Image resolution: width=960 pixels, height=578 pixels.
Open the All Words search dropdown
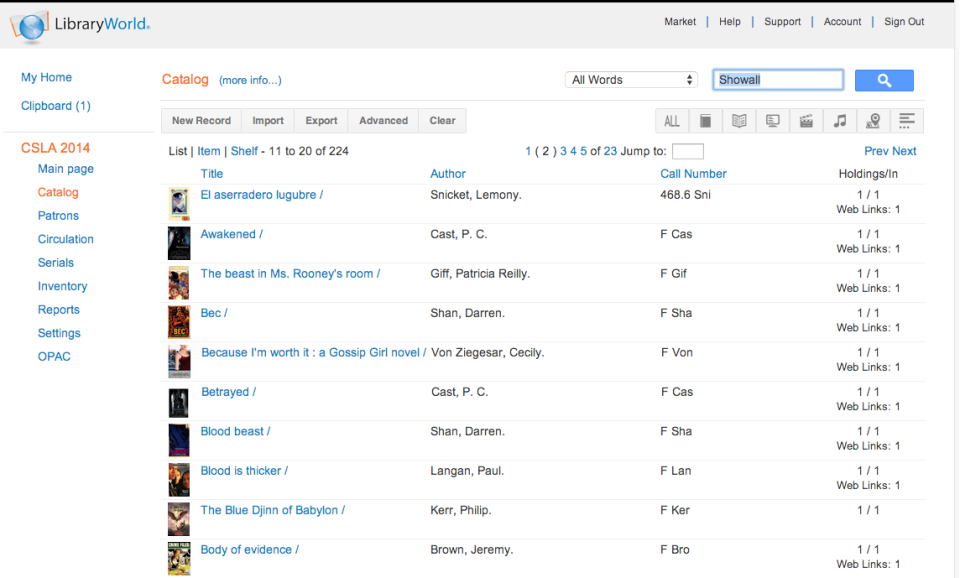coord(631,79)
